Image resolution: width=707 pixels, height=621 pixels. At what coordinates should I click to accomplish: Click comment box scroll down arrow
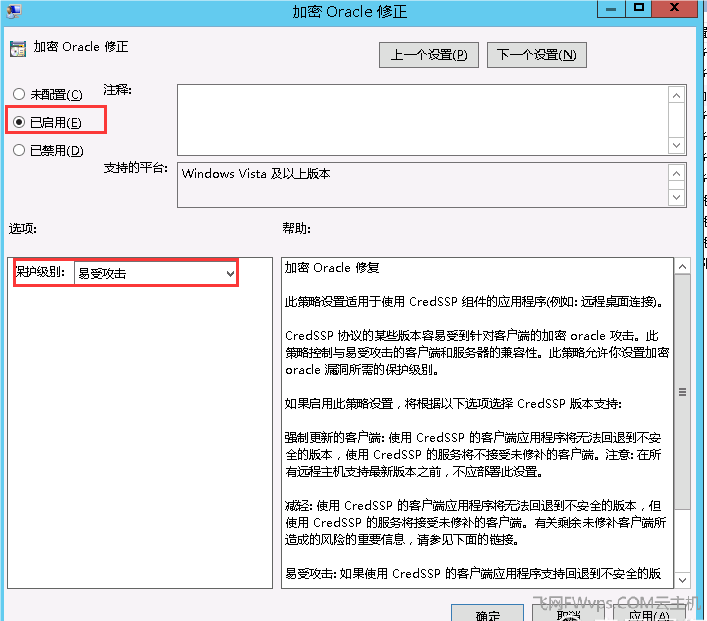point(676,145)
